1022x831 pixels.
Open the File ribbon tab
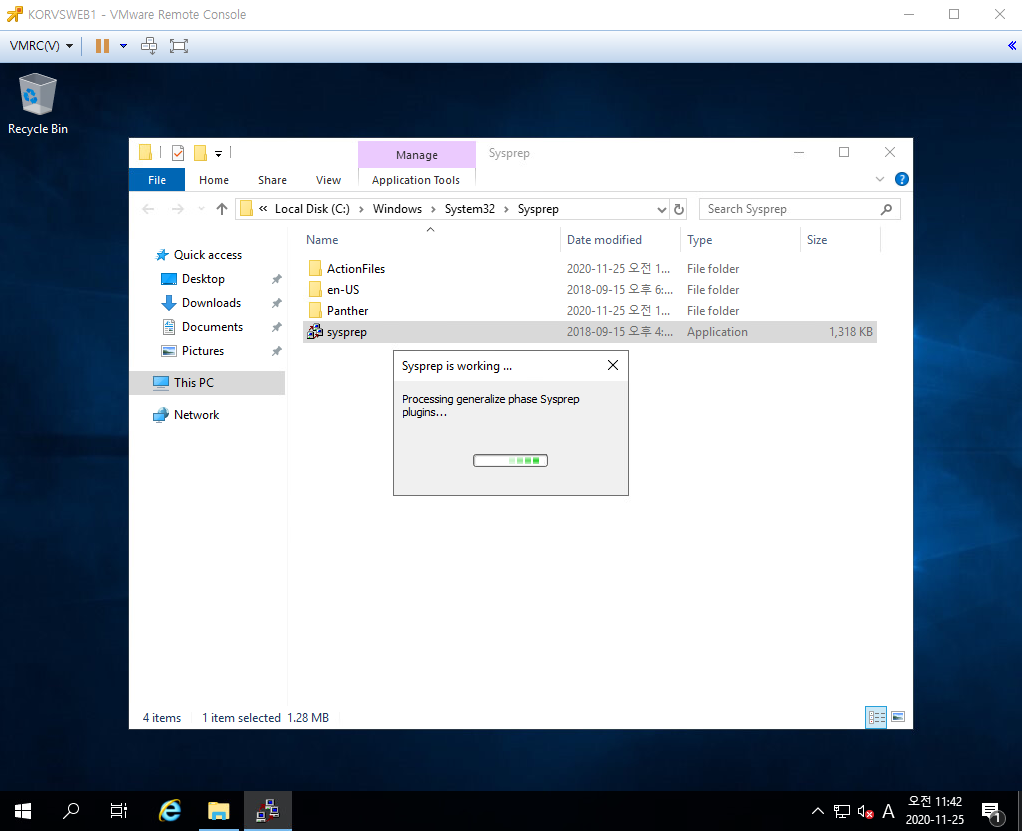[157, 180]
